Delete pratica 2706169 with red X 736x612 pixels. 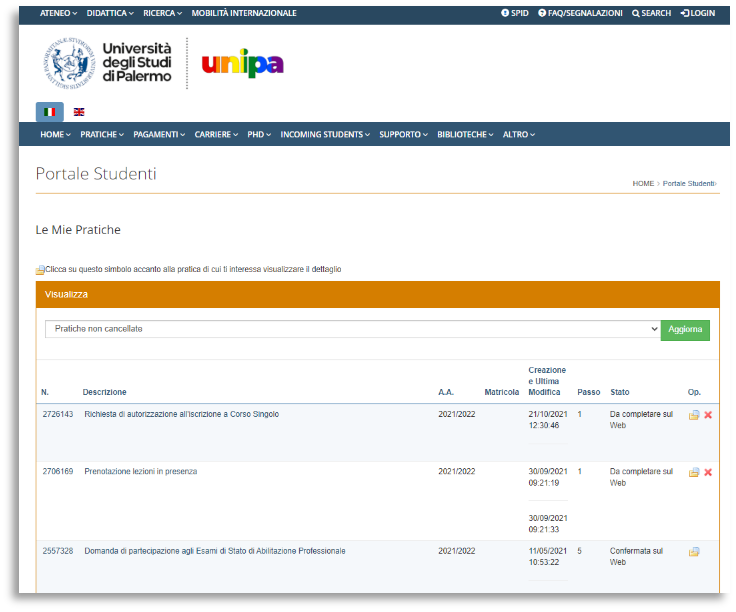point(708,472)
